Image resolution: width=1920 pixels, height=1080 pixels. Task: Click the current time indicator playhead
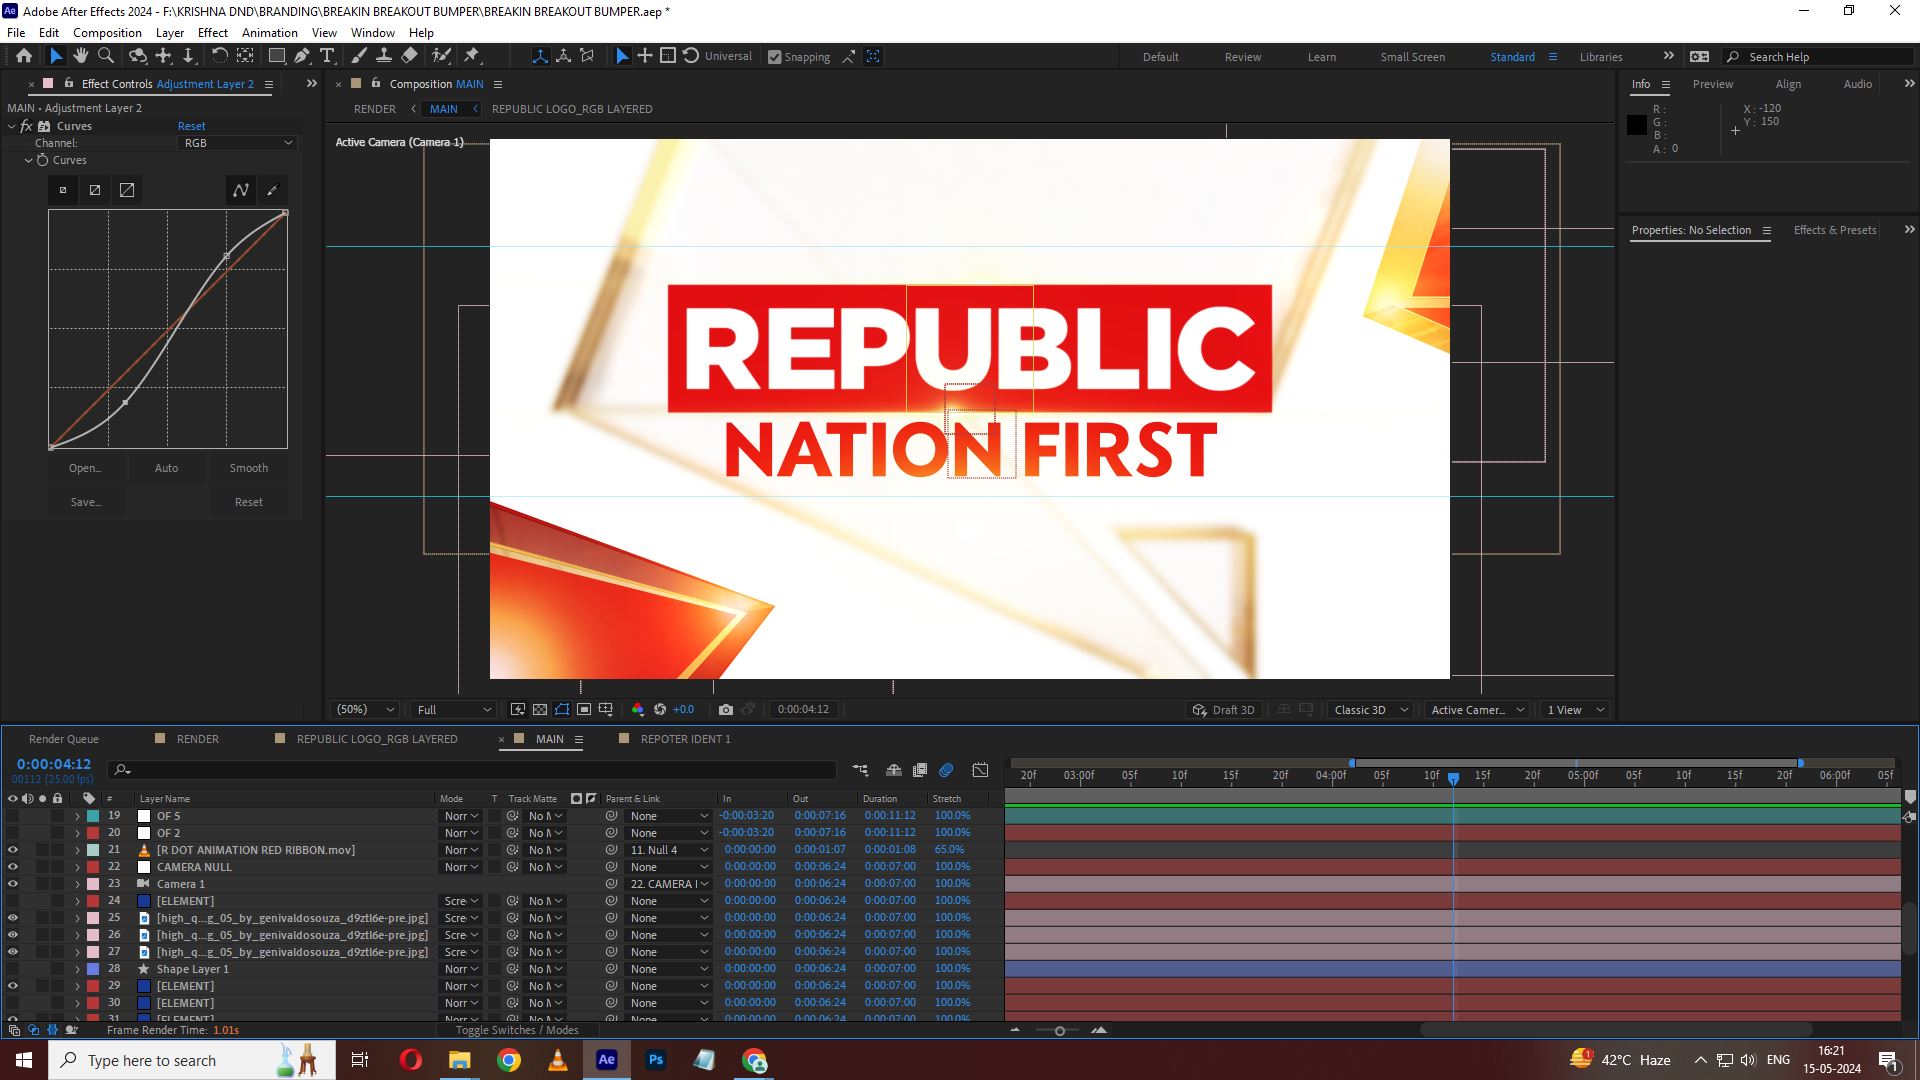[x=1453, y=777]
